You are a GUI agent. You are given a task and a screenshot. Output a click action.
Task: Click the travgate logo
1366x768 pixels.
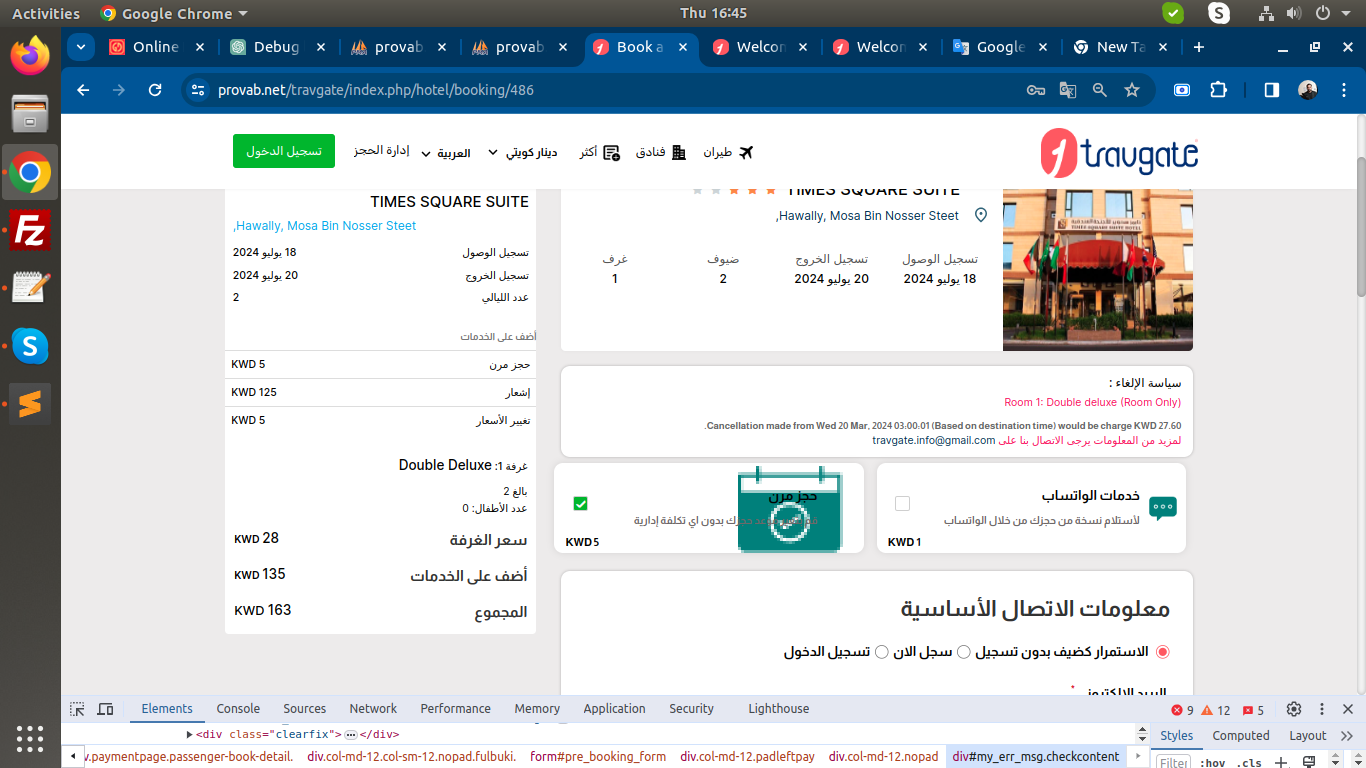pyautogui.click(x=1119, y=153)
